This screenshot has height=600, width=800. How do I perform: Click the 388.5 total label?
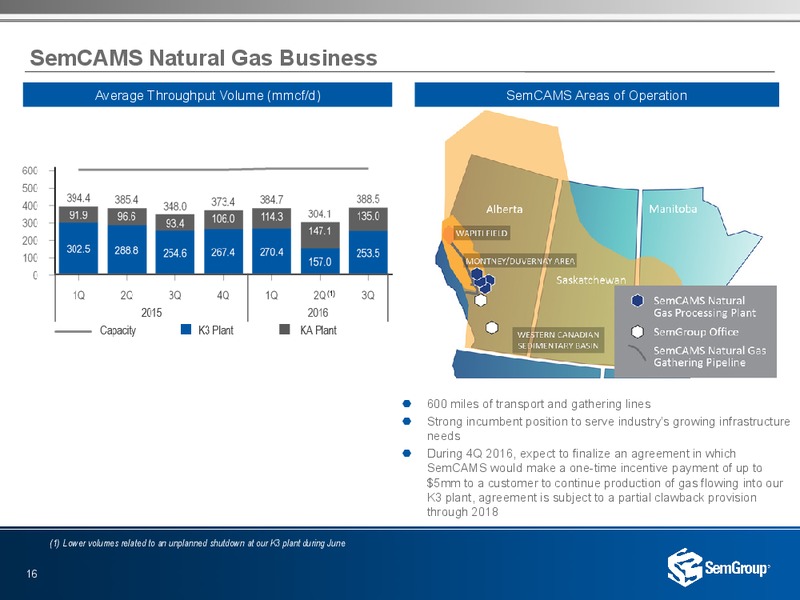pos(368,199)
